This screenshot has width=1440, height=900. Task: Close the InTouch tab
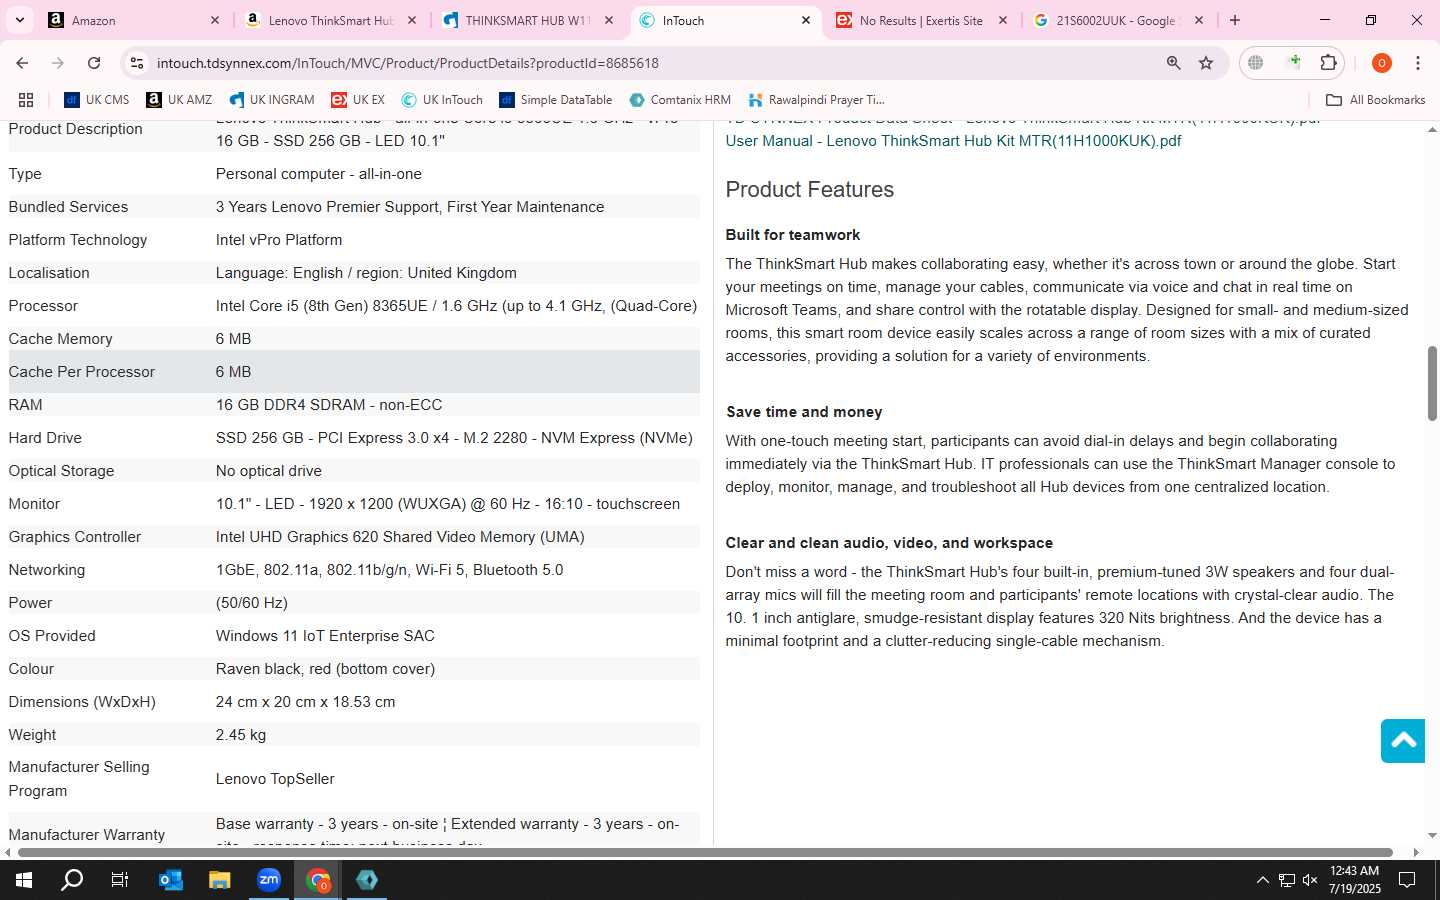[806, 20]
